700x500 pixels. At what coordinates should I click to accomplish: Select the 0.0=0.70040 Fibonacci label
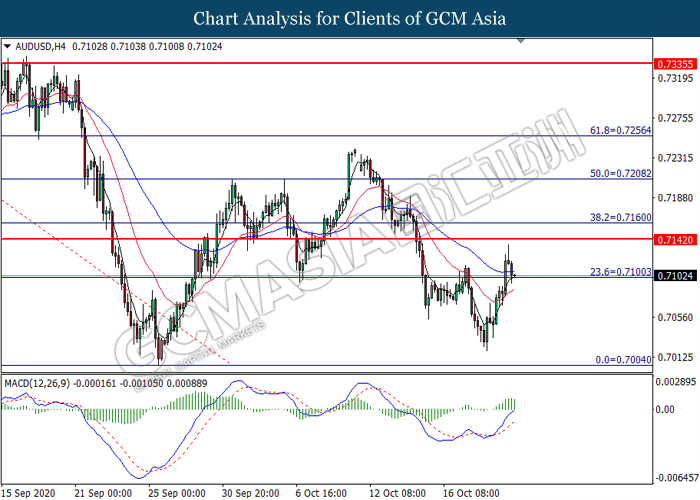(623, 359)
